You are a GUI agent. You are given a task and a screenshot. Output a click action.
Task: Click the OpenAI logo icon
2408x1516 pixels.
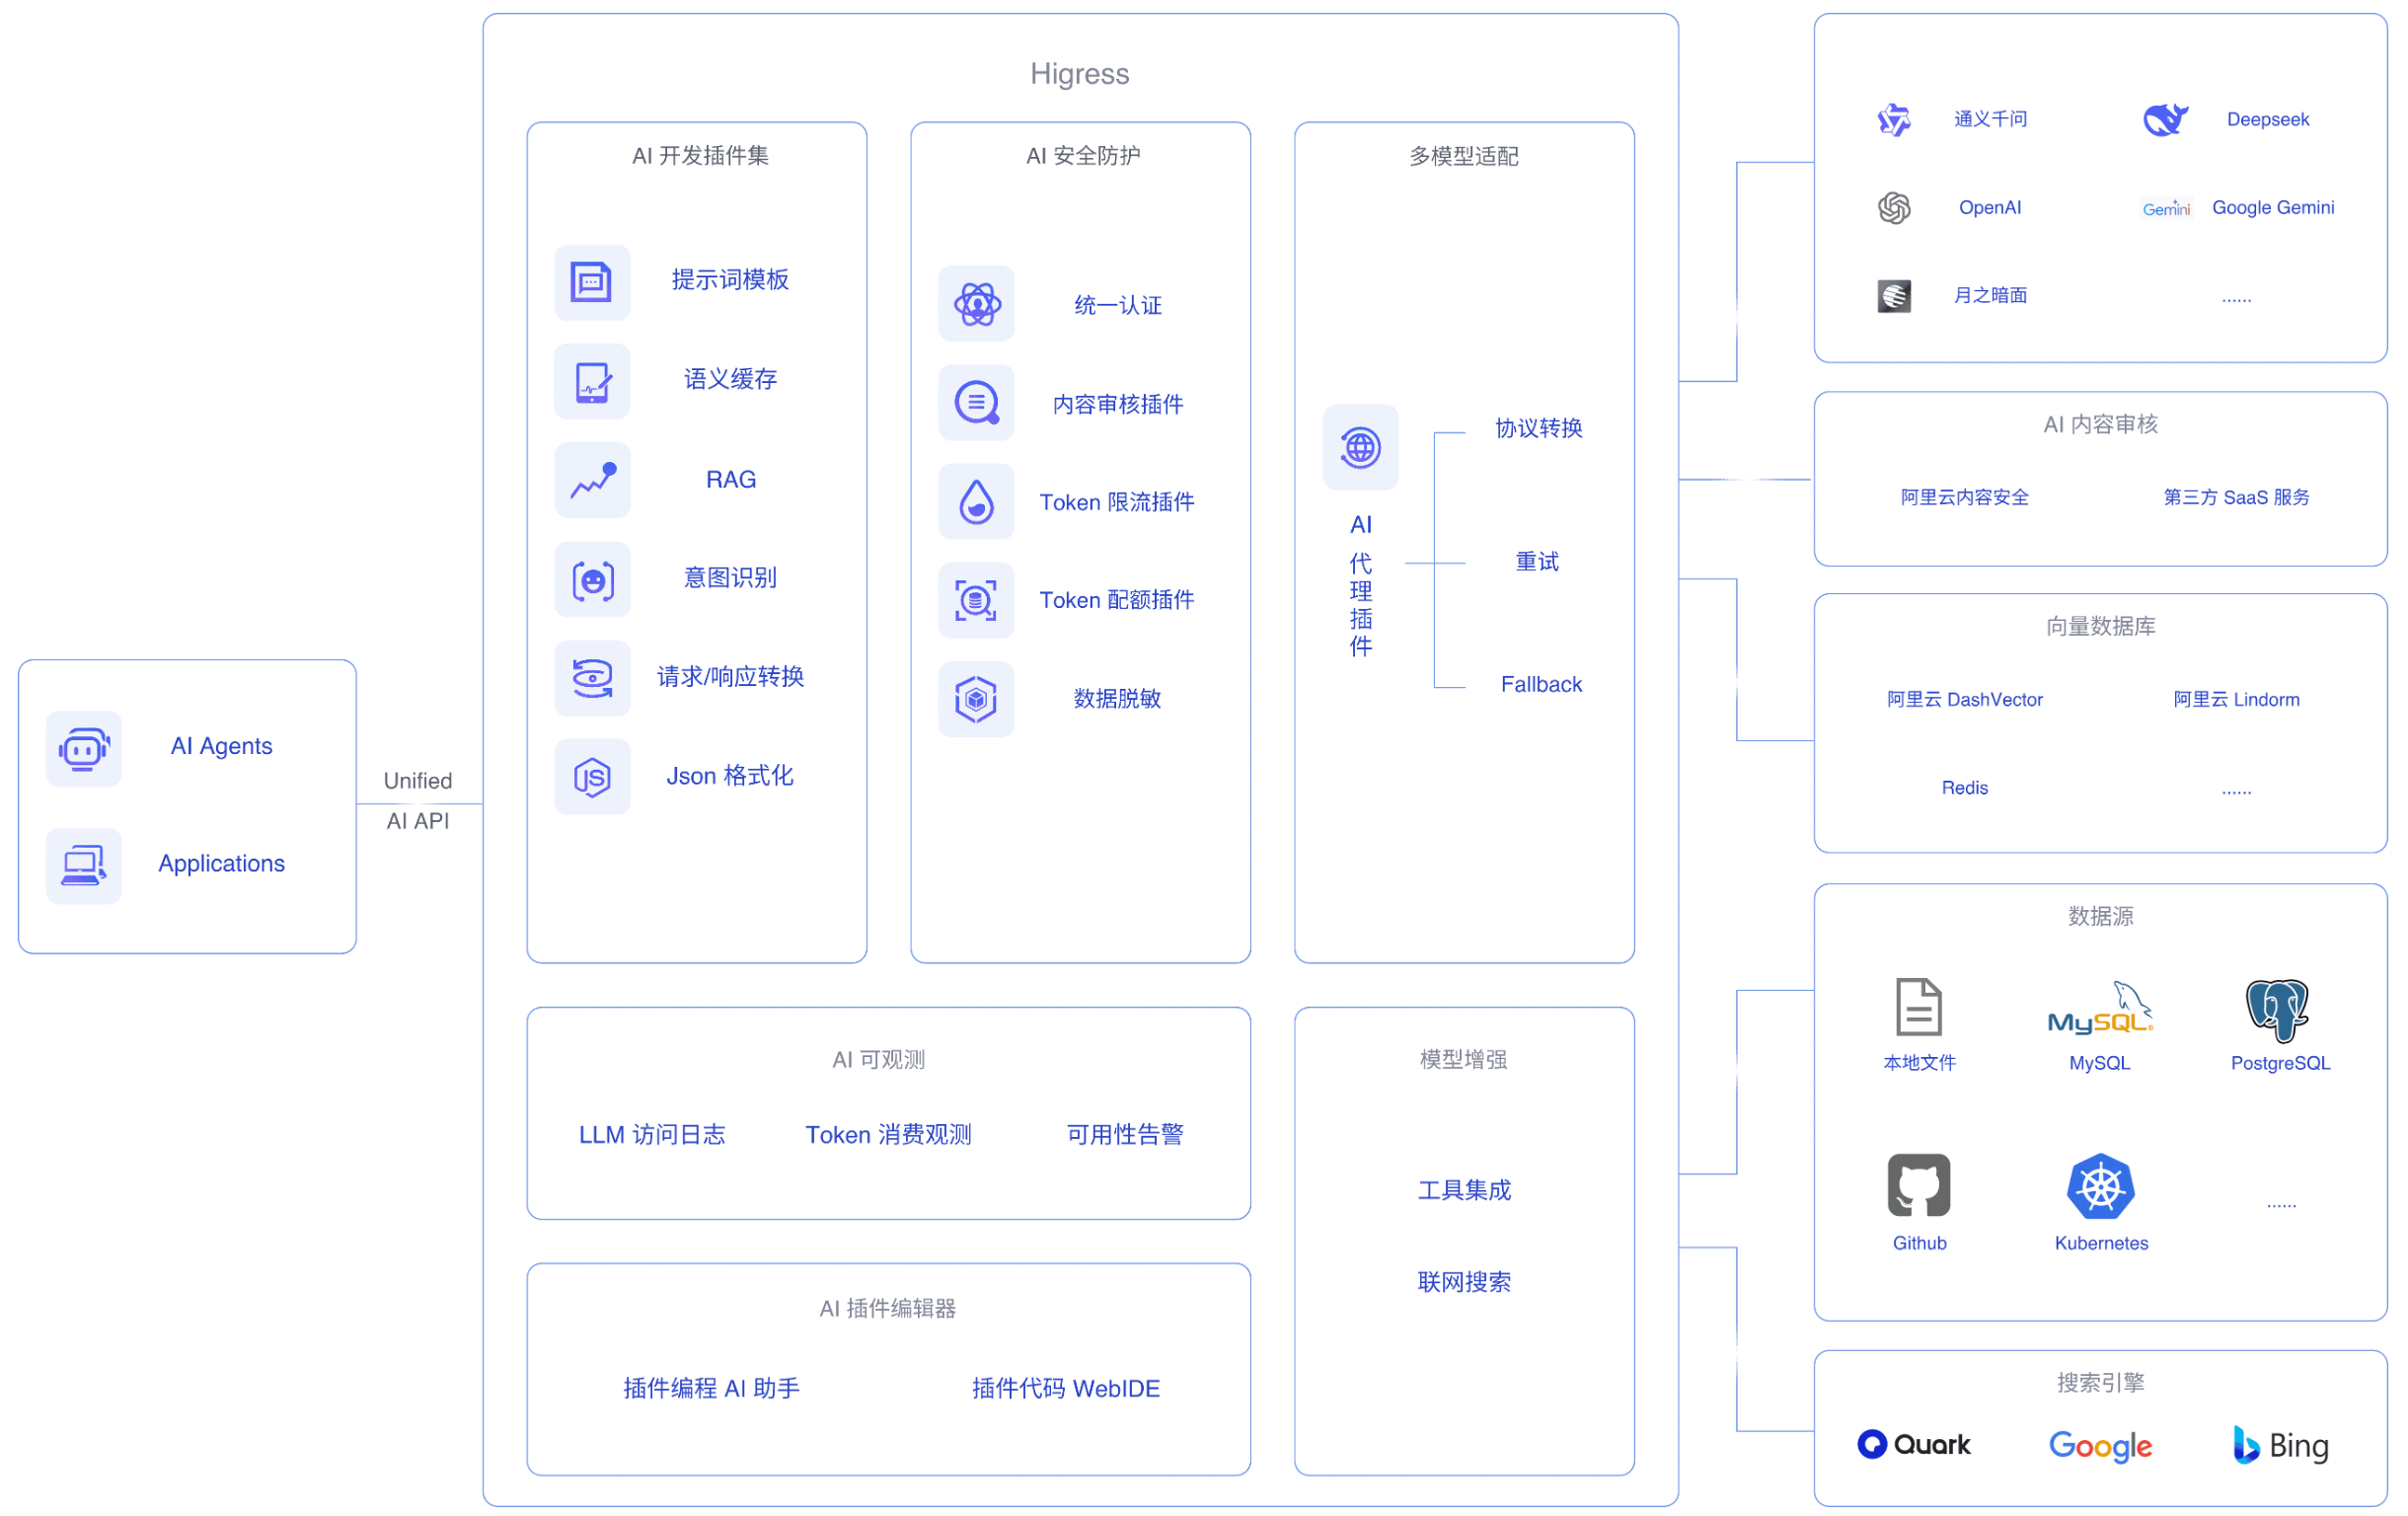click(x=1894, y=208)
